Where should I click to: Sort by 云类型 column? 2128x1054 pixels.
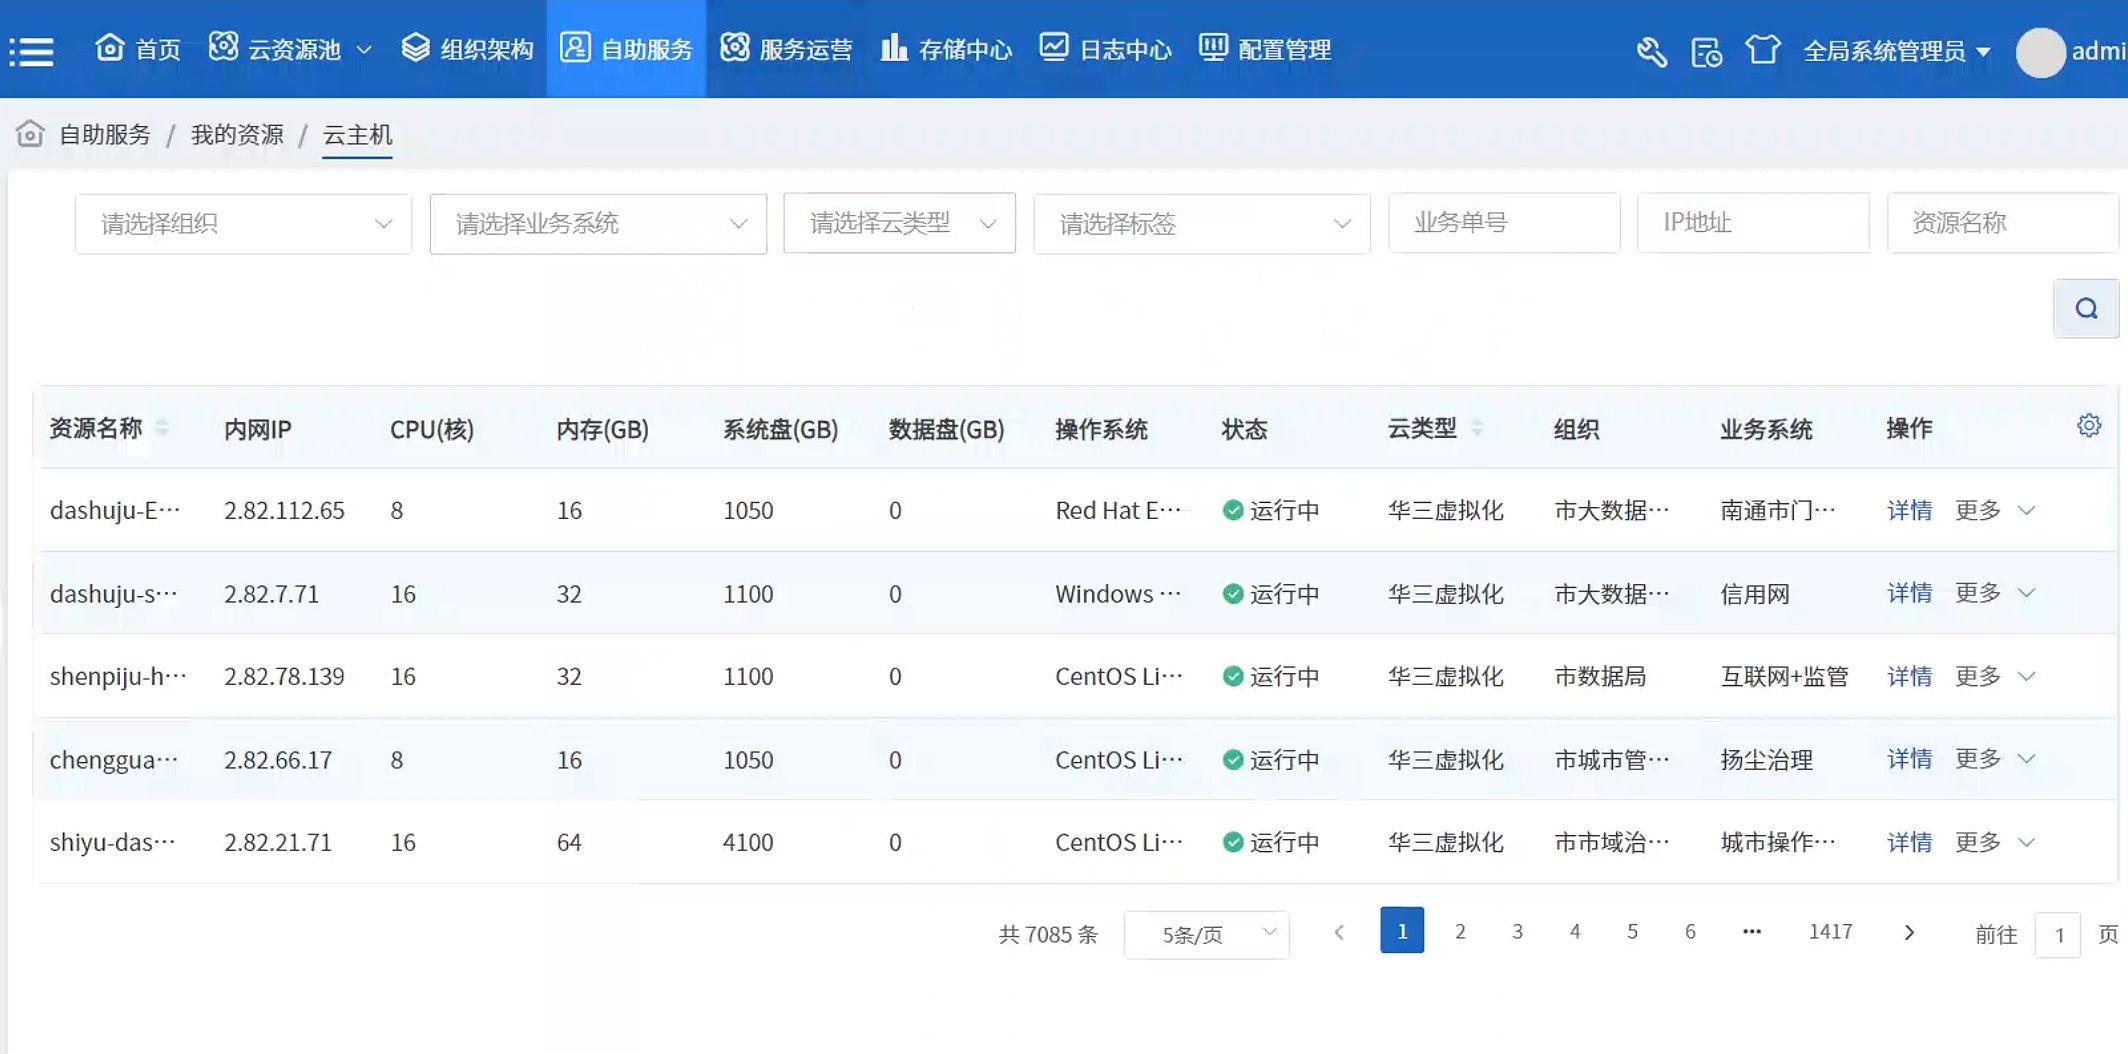pos(1477,428)
